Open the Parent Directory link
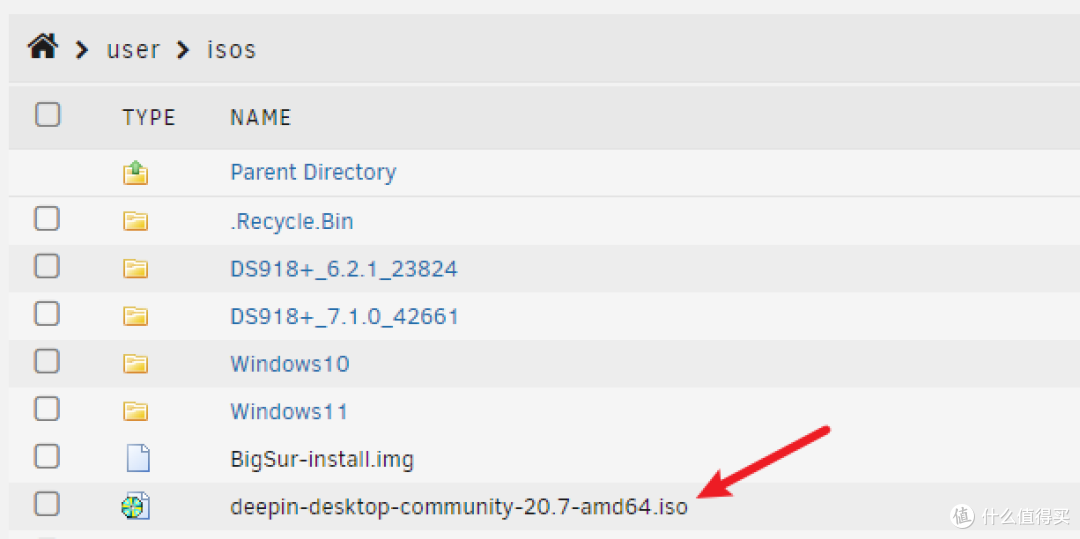Image resolution: width=1080 pixels, height=539 pixels. click(x=313, y=172)
